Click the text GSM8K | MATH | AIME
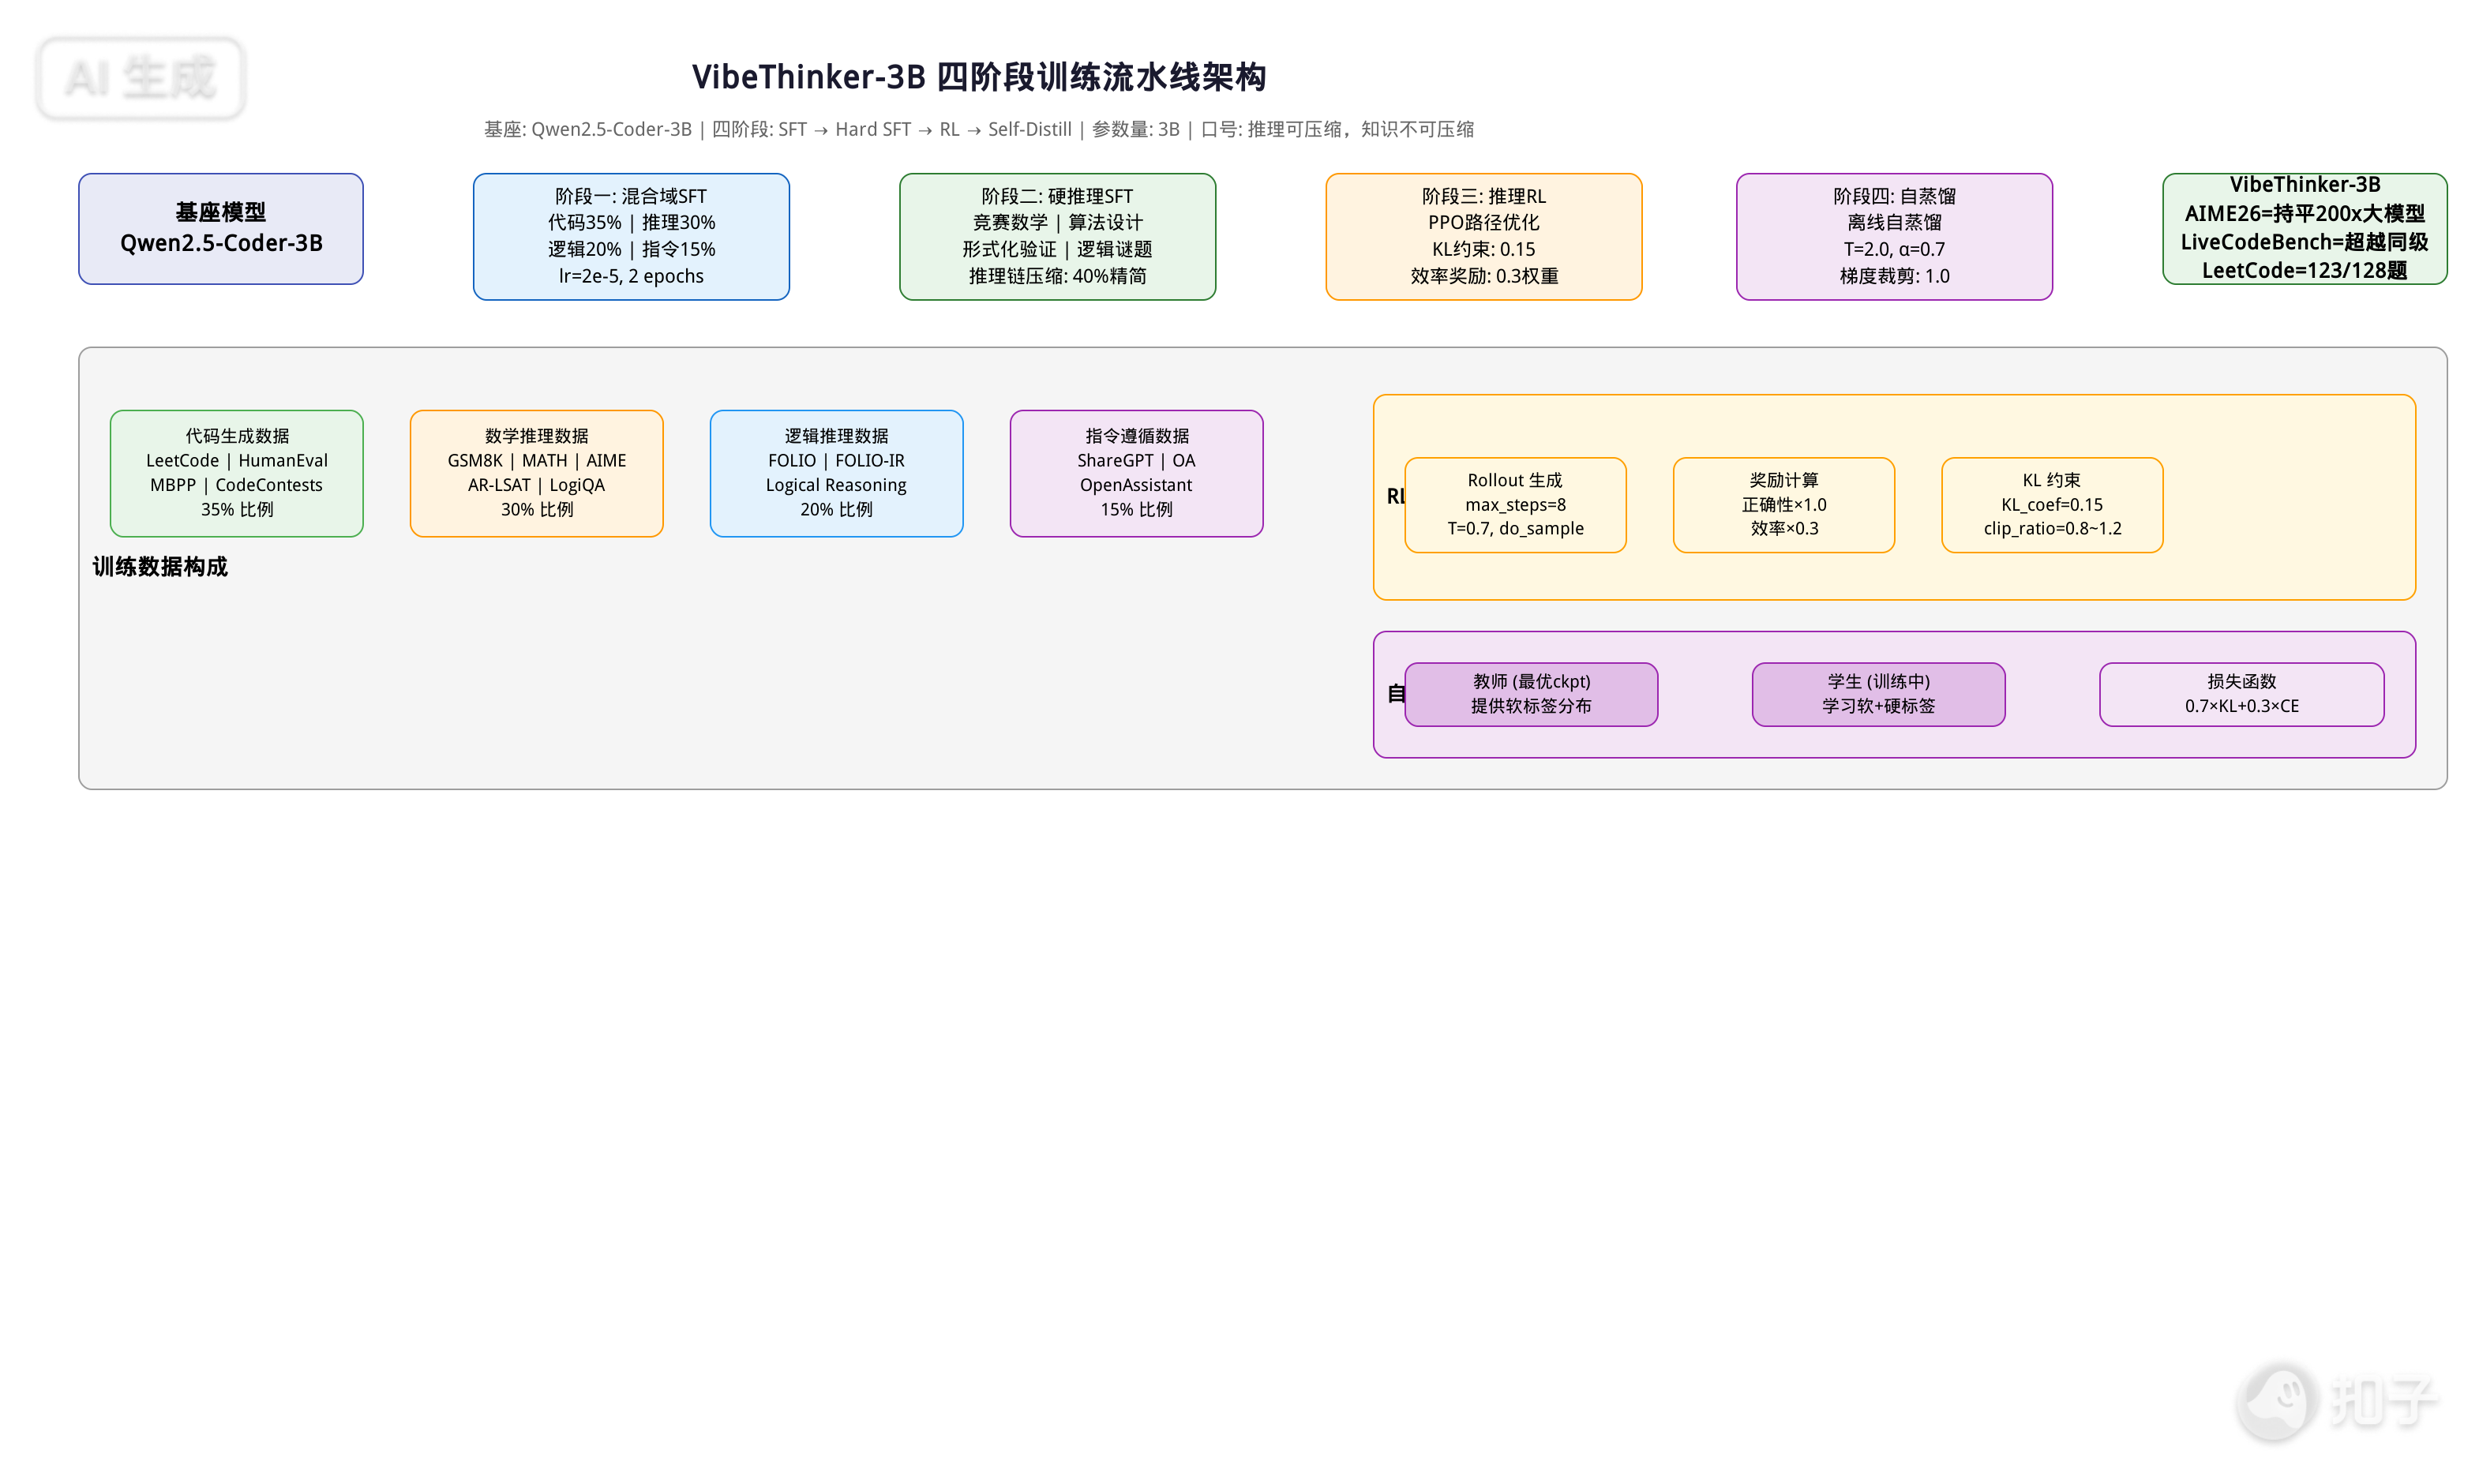This screenshot has height=1484, width=2479. point(537,460)
